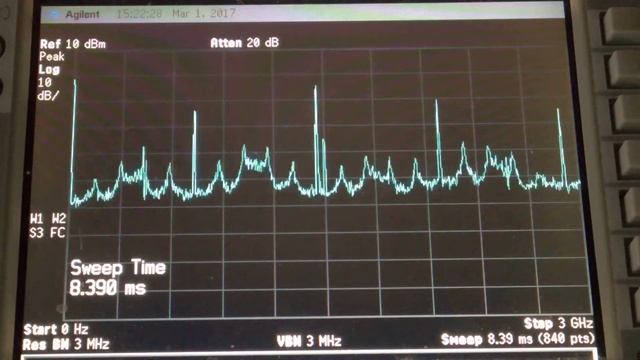The image size is (640, 360).
Task: Select the Peak detector mode label
Action: point(52,57)
